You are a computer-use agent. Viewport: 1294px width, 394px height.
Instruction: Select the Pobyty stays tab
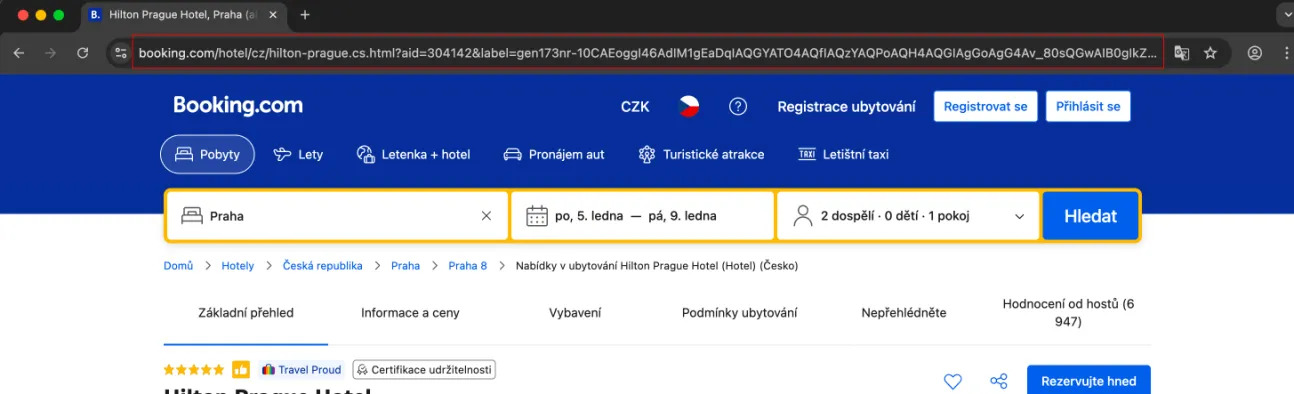coord(207,155)
